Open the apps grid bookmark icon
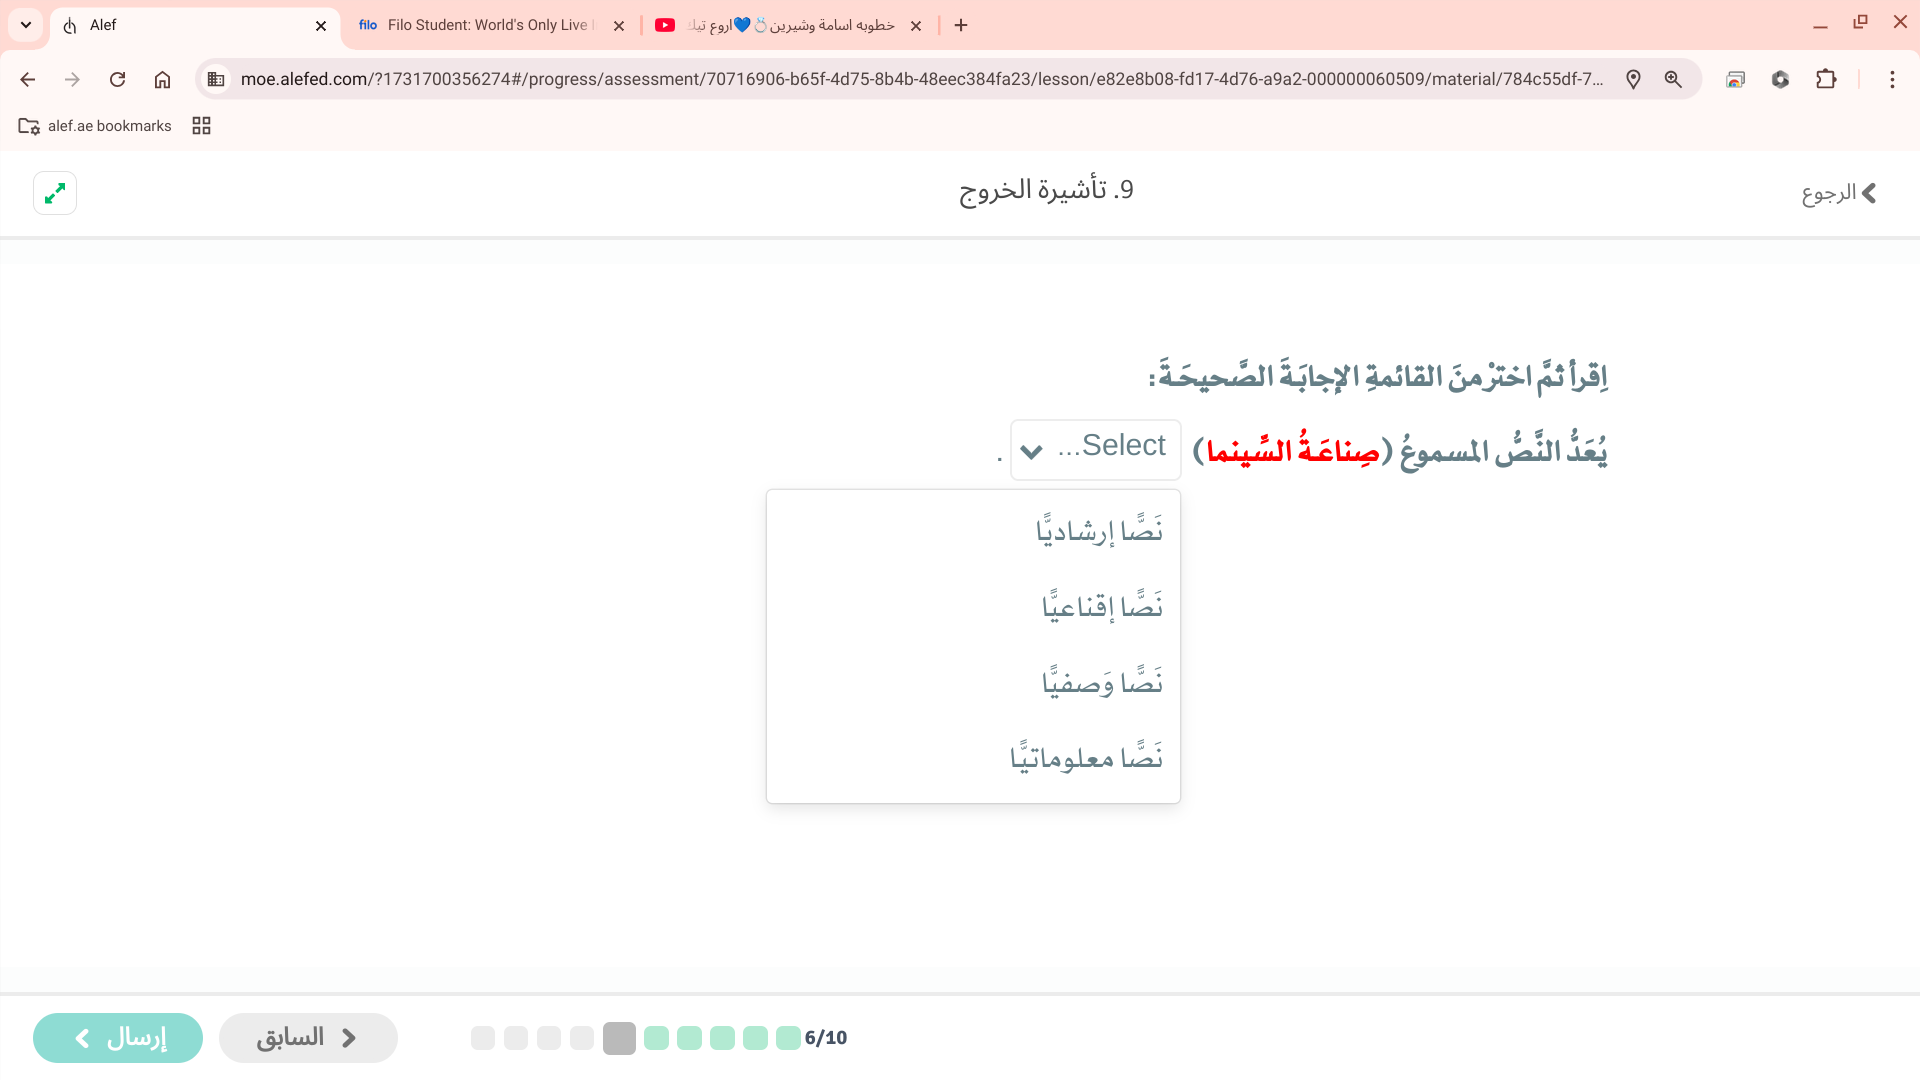 [x=201, y=126]
